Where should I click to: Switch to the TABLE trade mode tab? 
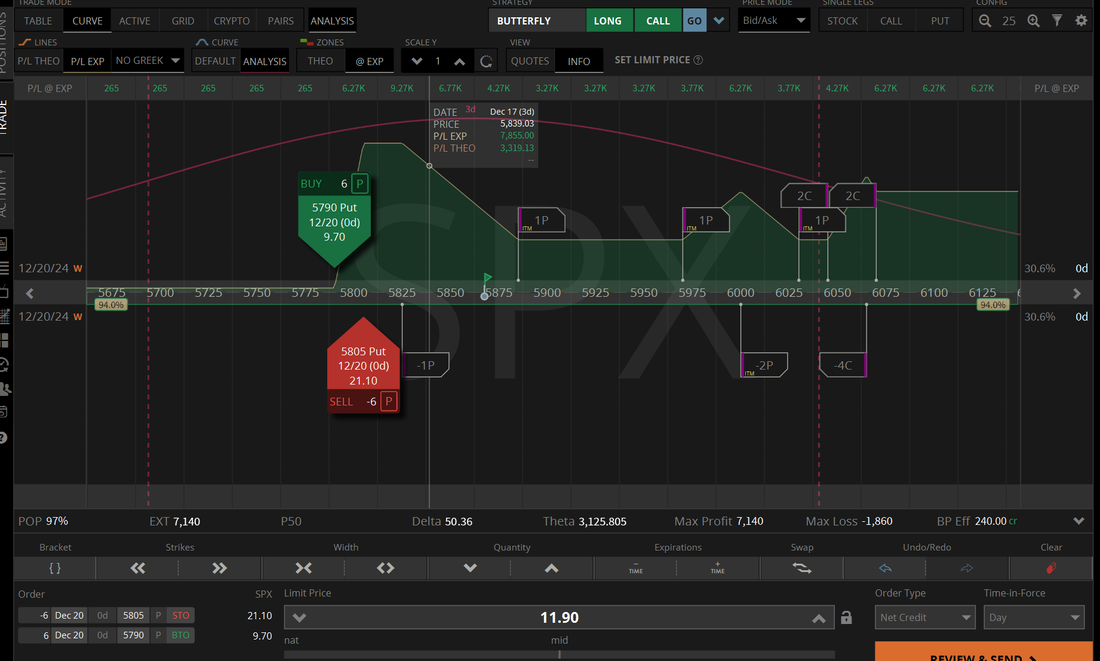click(x=38, y=21)
